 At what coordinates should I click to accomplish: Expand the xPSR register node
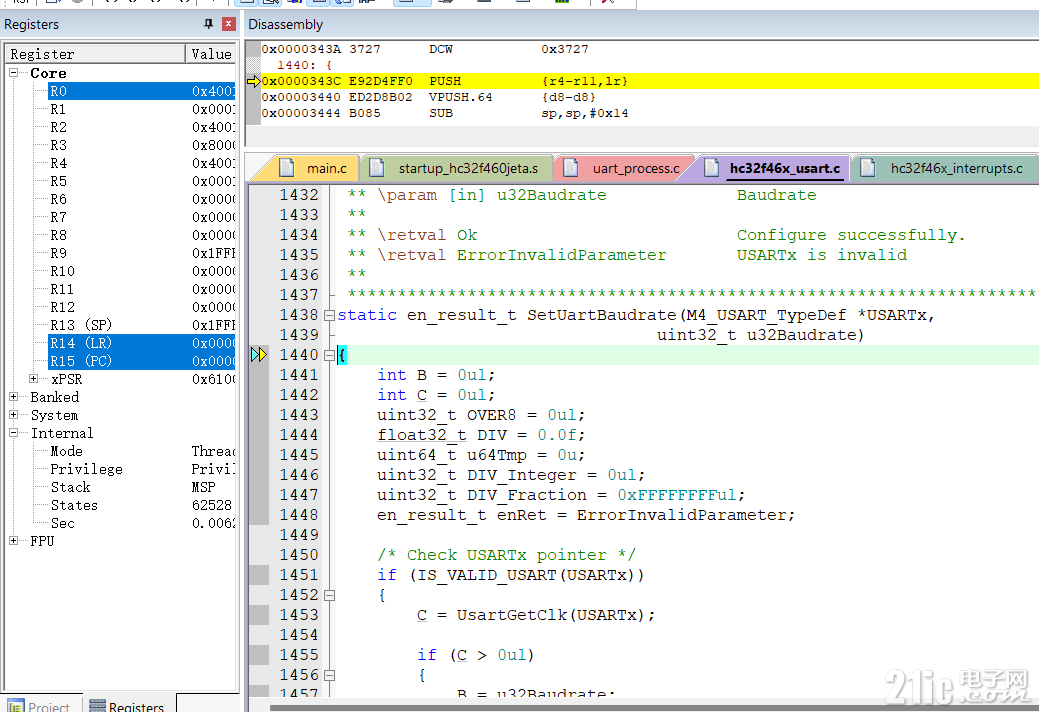pos(33,379)
